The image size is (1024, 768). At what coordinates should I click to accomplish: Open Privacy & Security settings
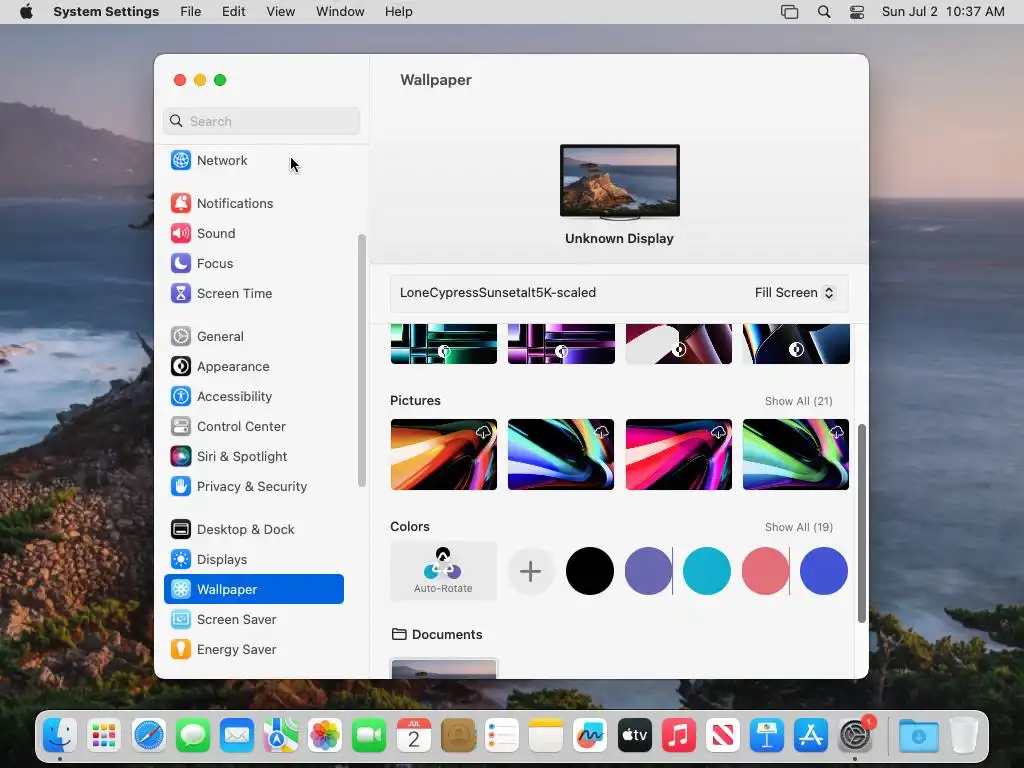click(253, 487)
